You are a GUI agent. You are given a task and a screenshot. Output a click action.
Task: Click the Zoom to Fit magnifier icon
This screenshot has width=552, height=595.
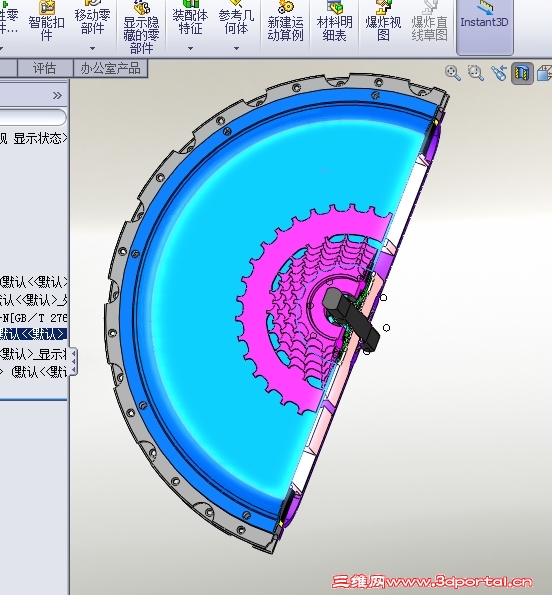tap(453, 72)
